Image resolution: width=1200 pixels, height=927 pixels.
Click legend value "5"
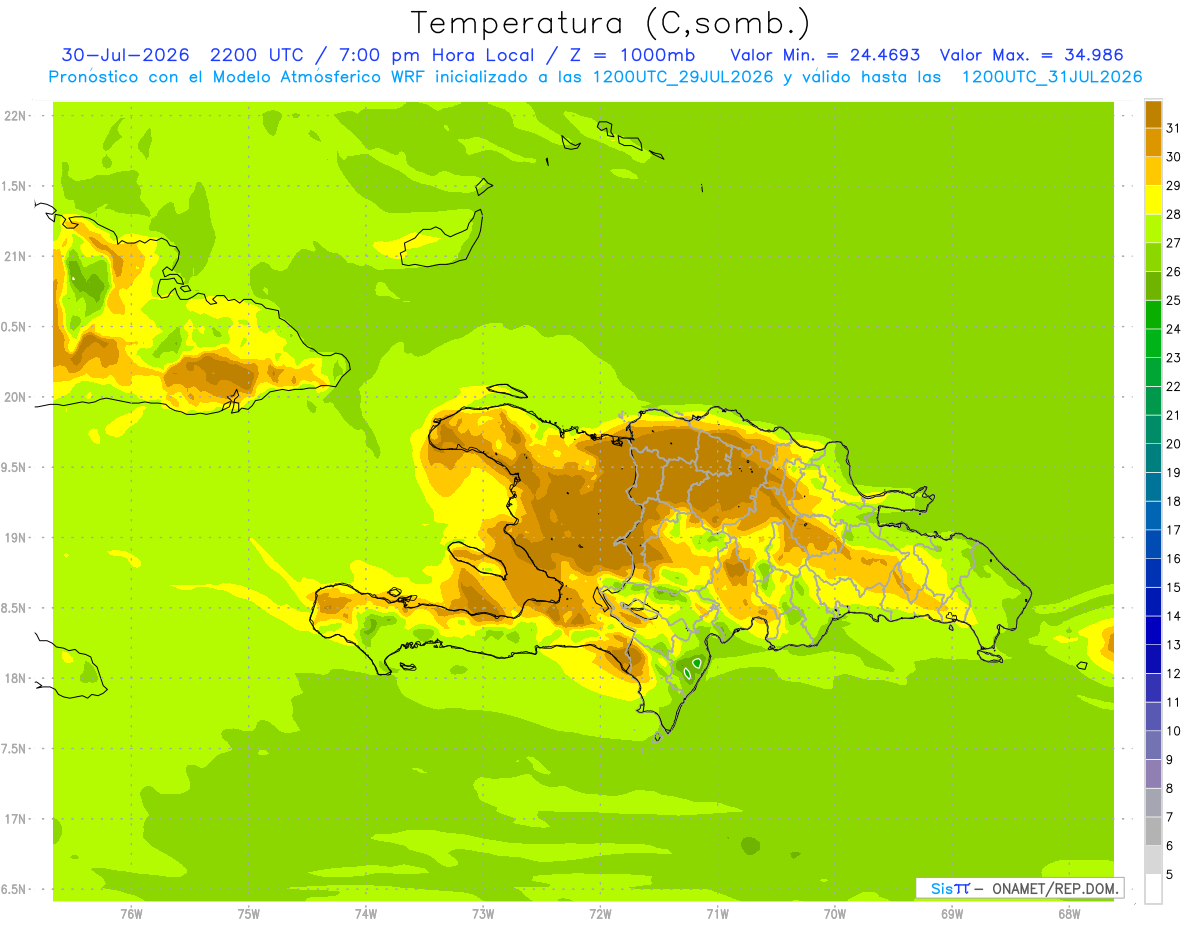point(1170,874)
